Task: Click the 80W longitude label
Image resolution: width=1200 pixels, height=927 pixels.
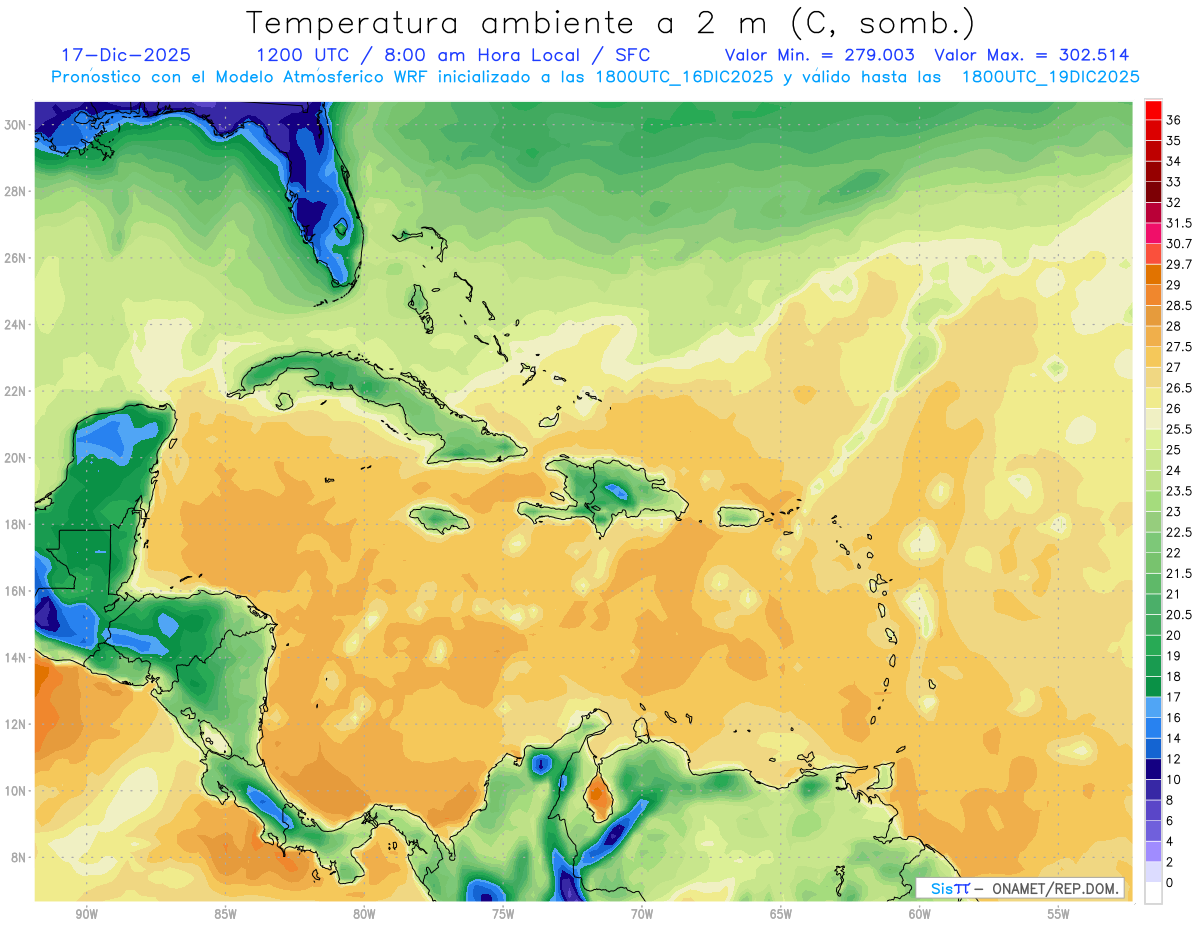Action: click(x=364, y=915)
